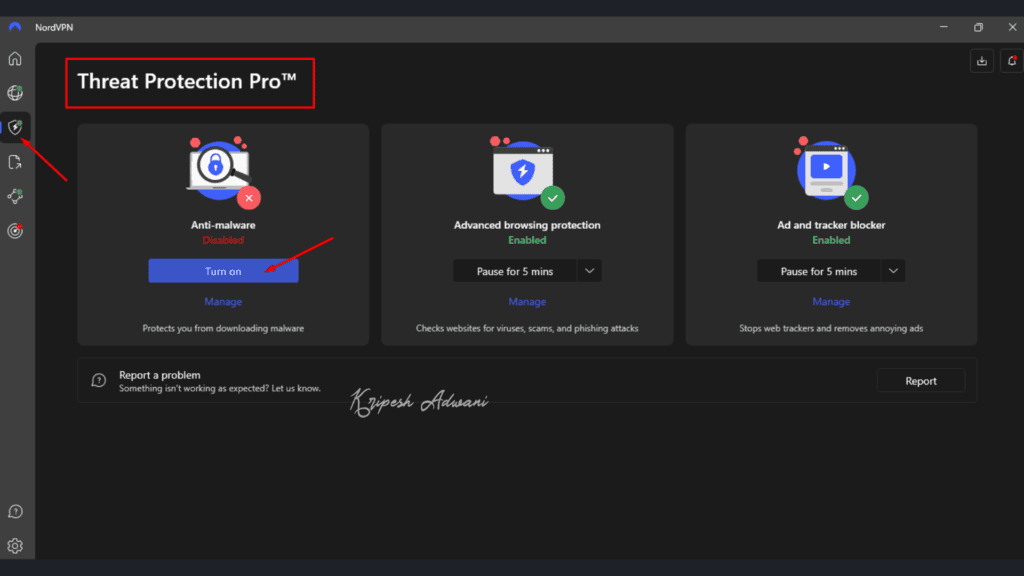Turn on Anti-malware protection

coord(222,270)
